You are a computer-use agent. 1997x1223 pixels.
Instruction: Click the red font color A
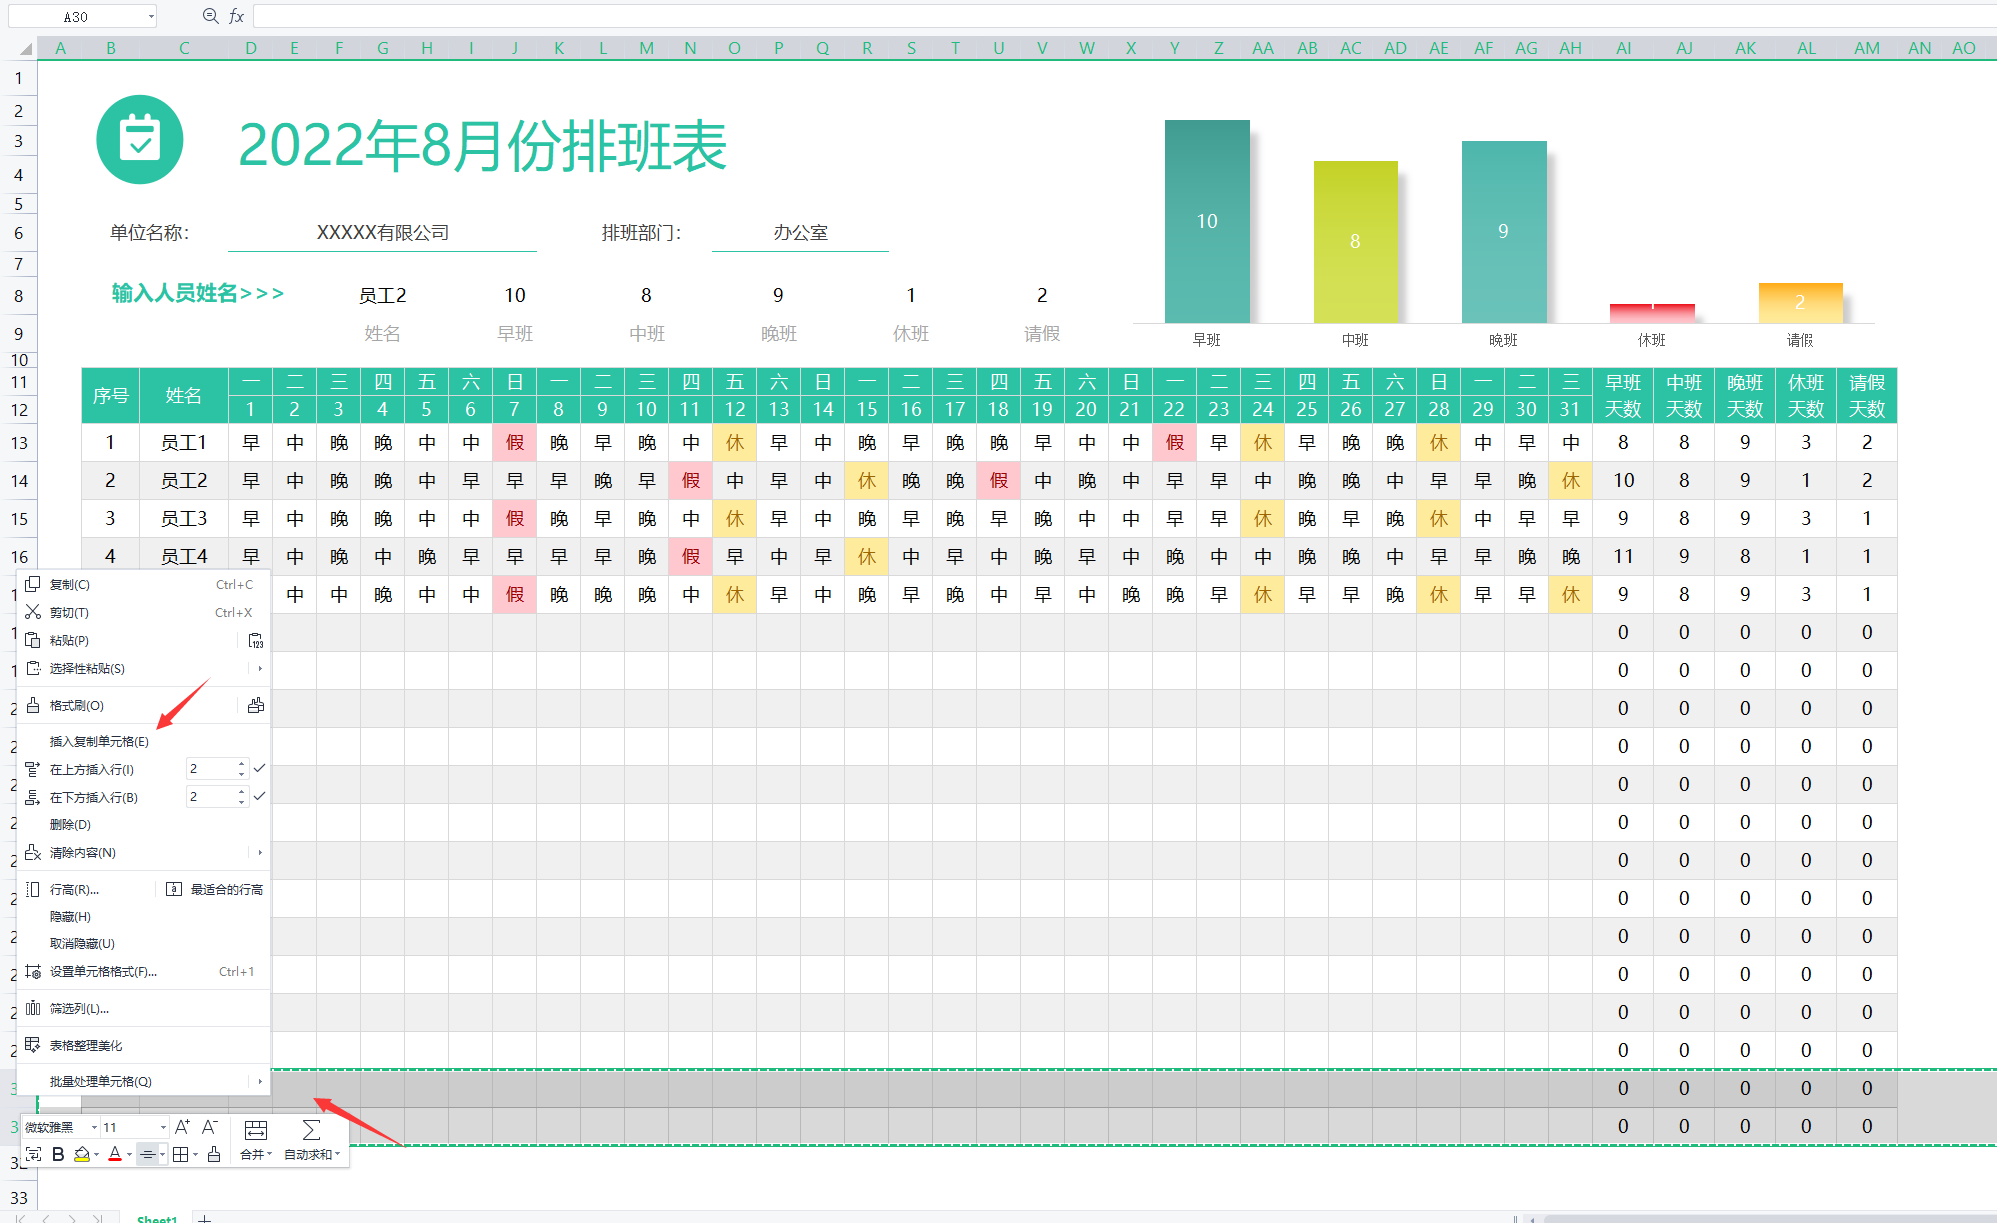click(x=115, y=1155)
